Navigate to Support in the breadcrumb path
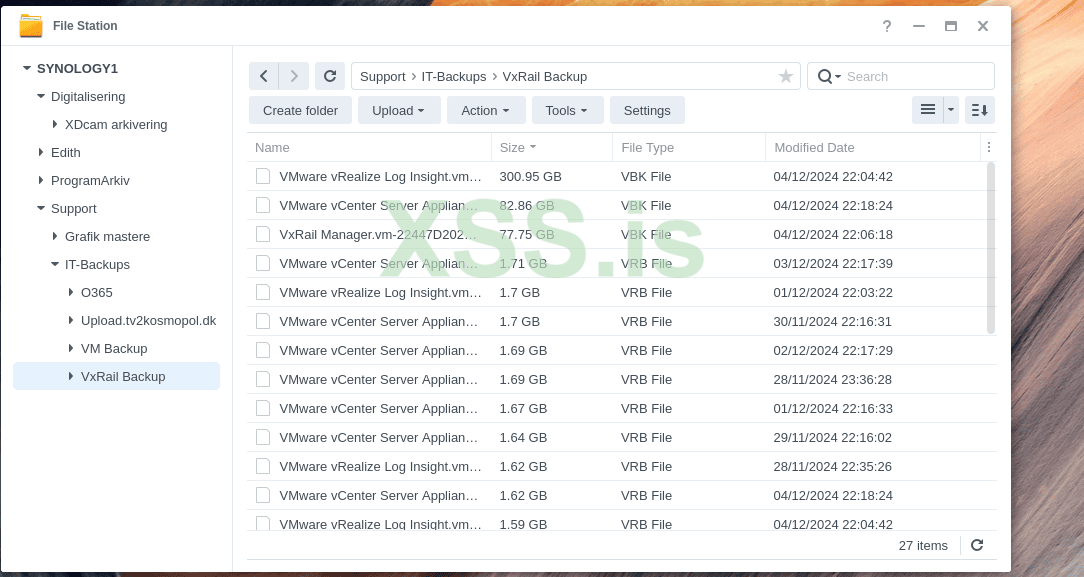The image size is (1084, 577). (x=382, y=77)
